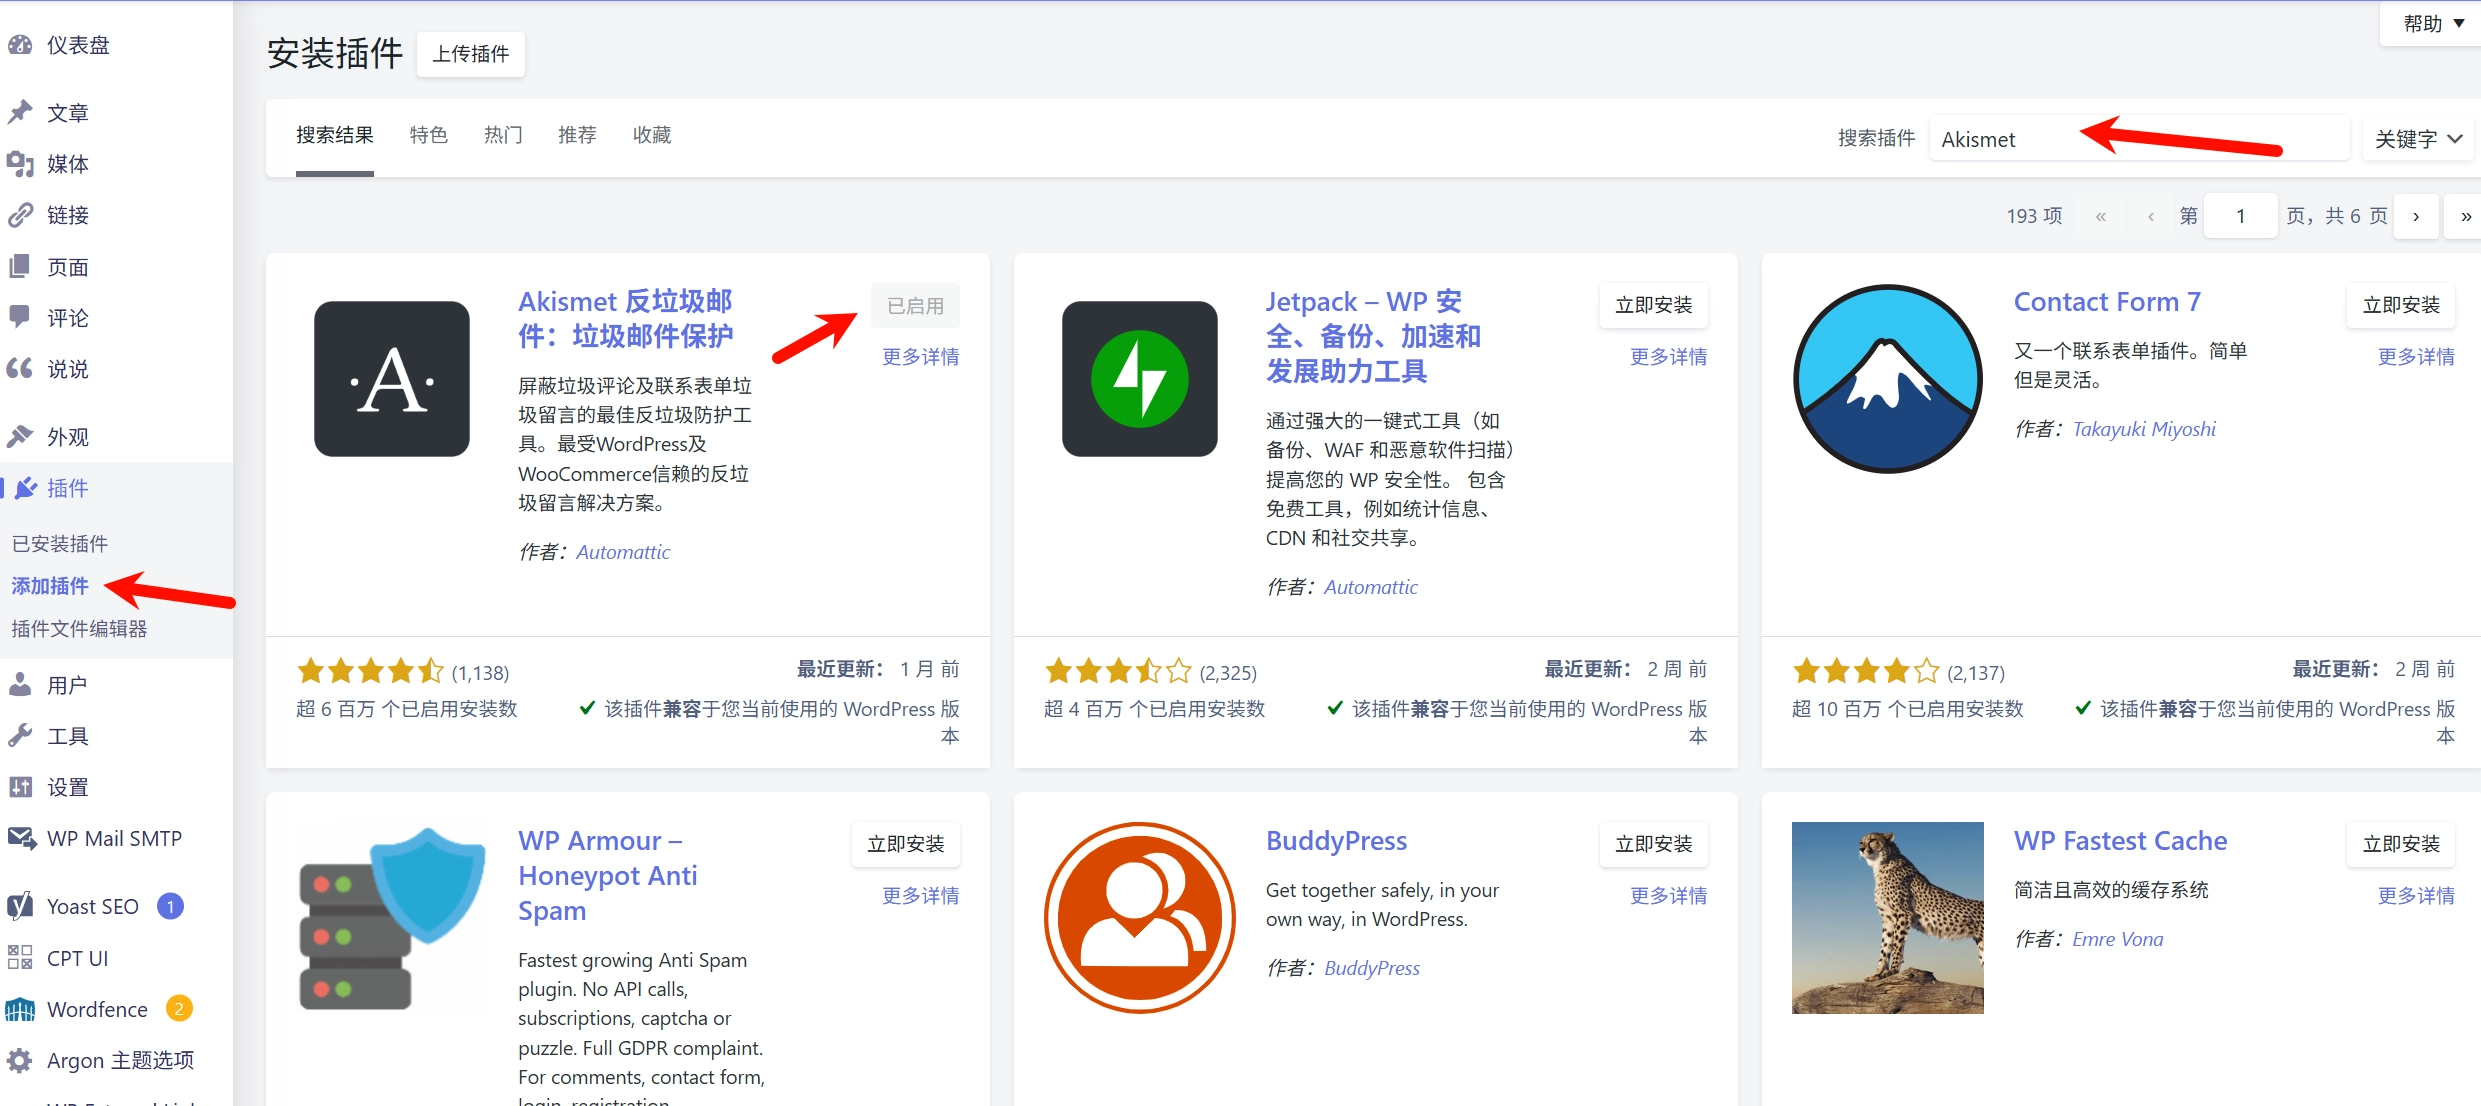Click the Akismet plugin logo
The image size is (2481, 1106).
(x=392, y=379)
